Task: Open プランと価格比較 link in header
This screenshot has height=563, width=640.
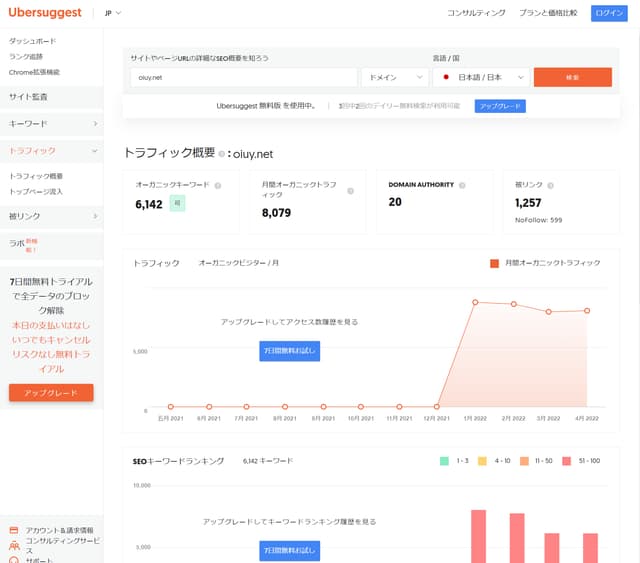Action: point(548,13)
